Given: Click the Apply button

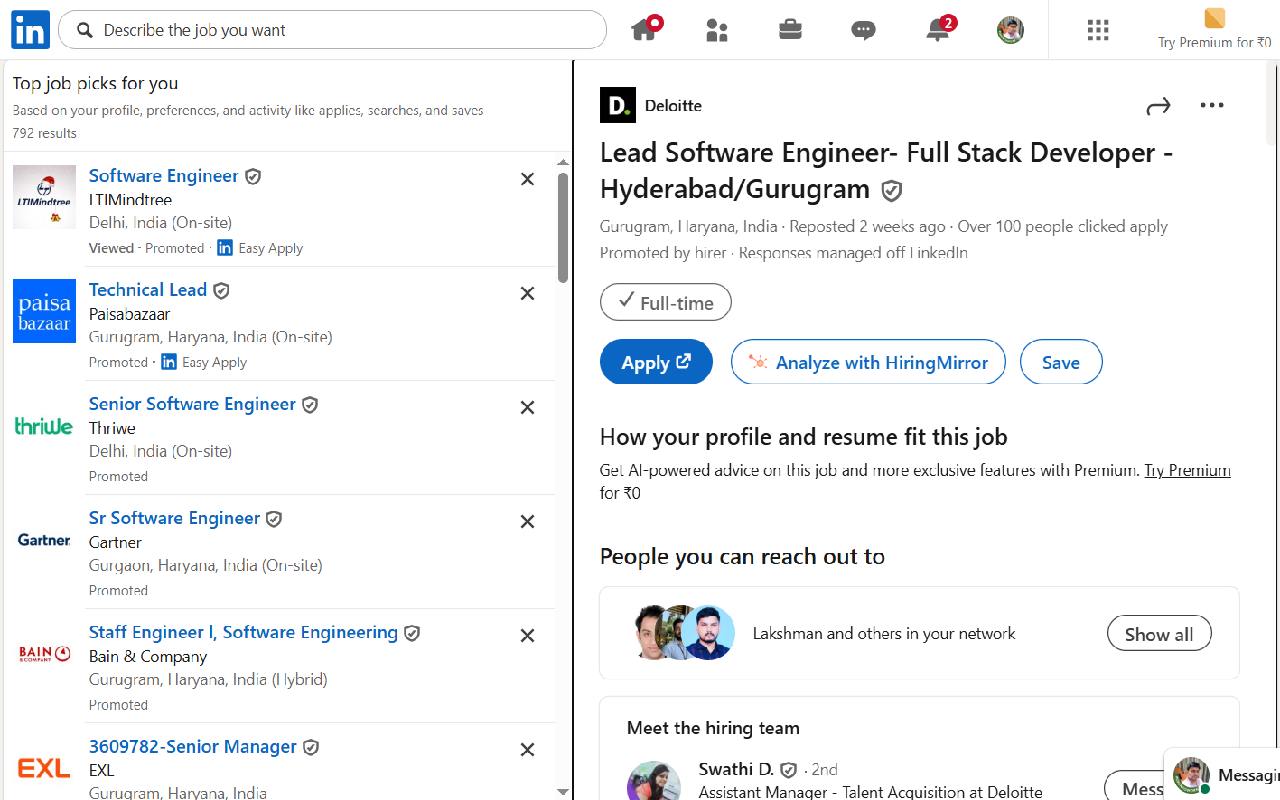Looking at the screenshot, I should tap(656, 361).
